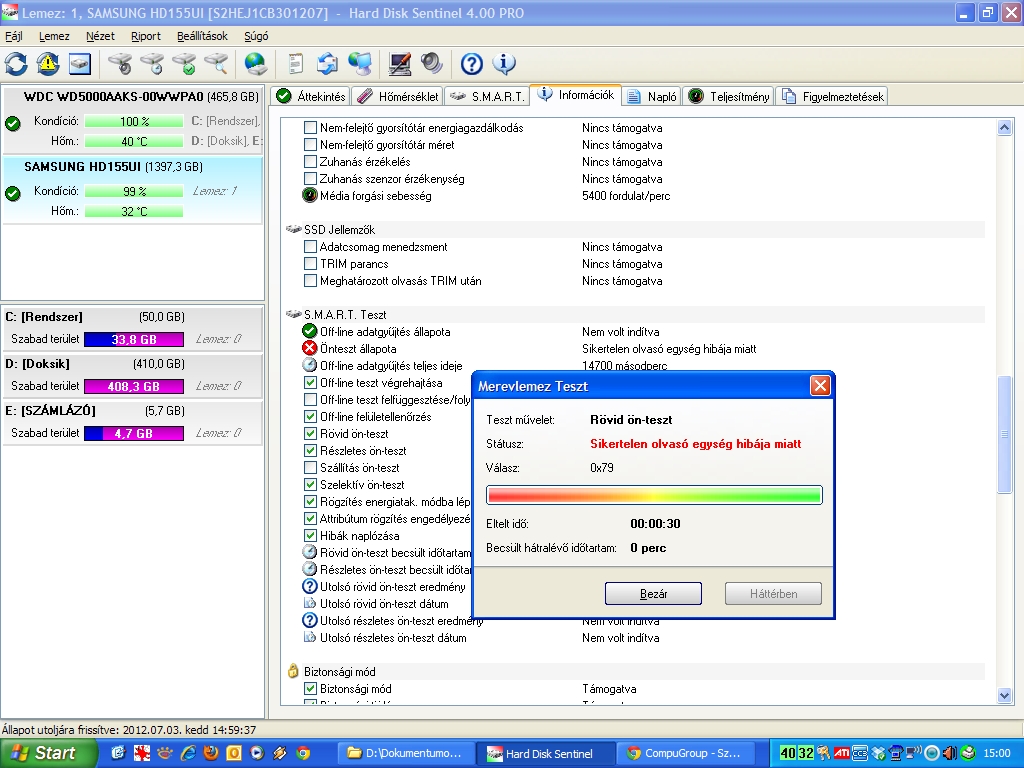Click the disk with green checkmark icon
The height and width of the screenshot is (768, 1024).
[x=184, y=63]
